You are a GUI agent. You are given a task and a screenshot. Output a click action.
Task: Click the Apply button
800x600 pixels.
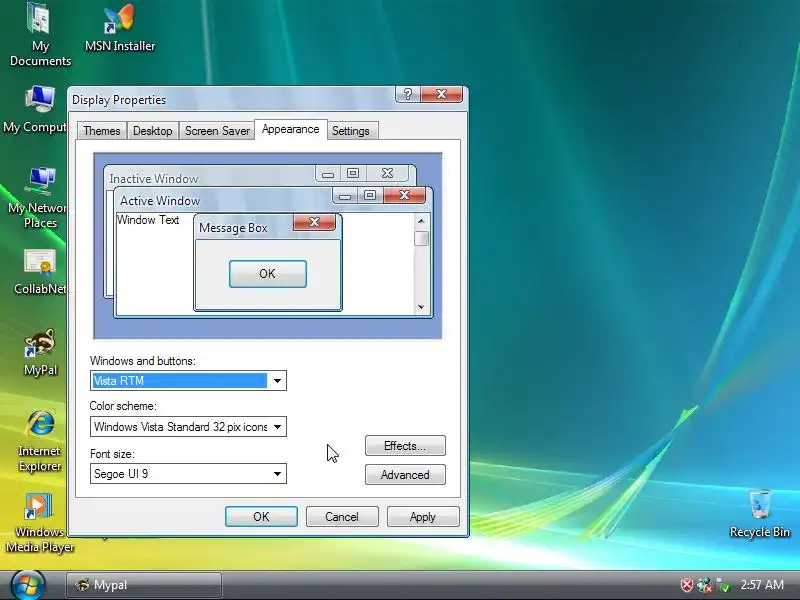[x=423, y=516]
